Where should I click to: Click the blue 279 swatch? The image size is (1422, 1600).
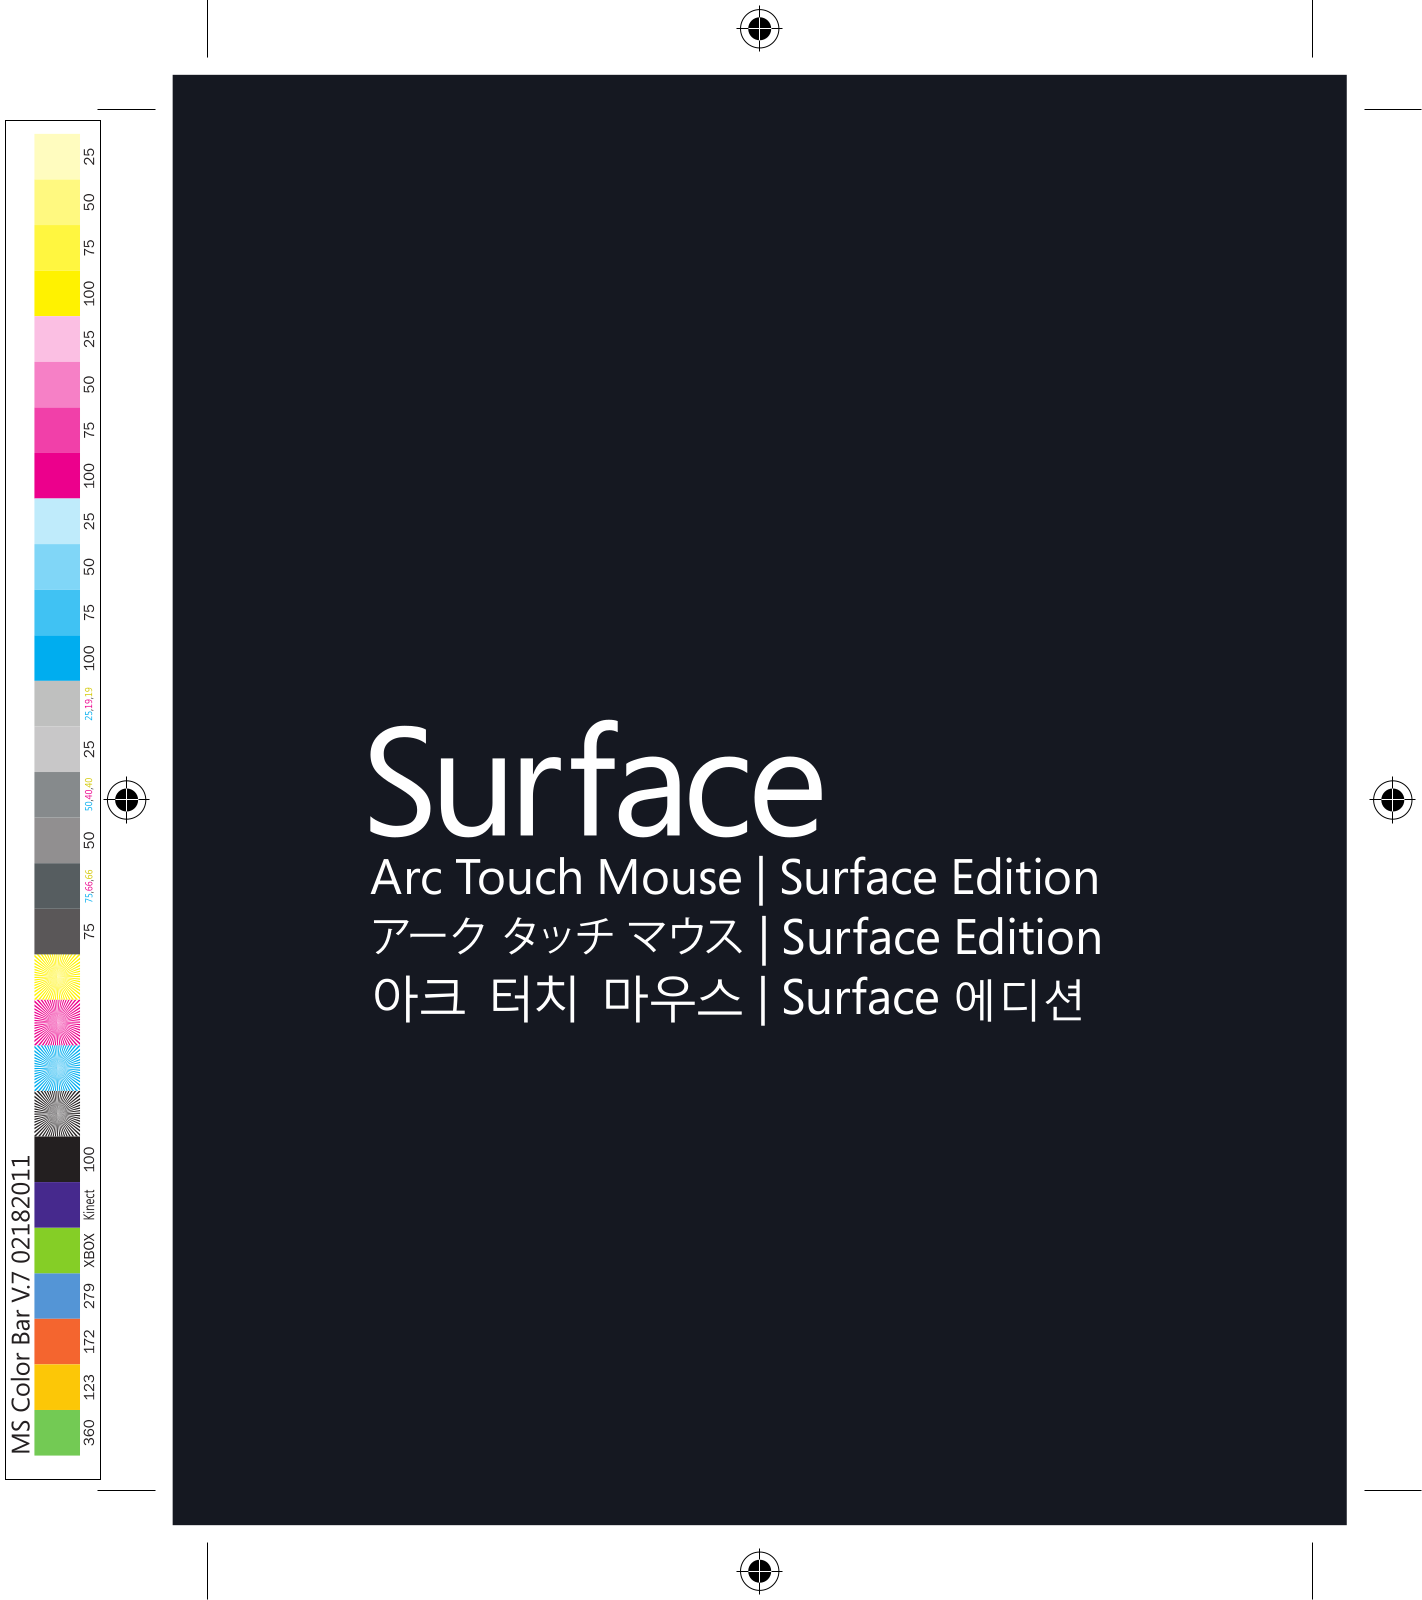(x=57, y=1297)
